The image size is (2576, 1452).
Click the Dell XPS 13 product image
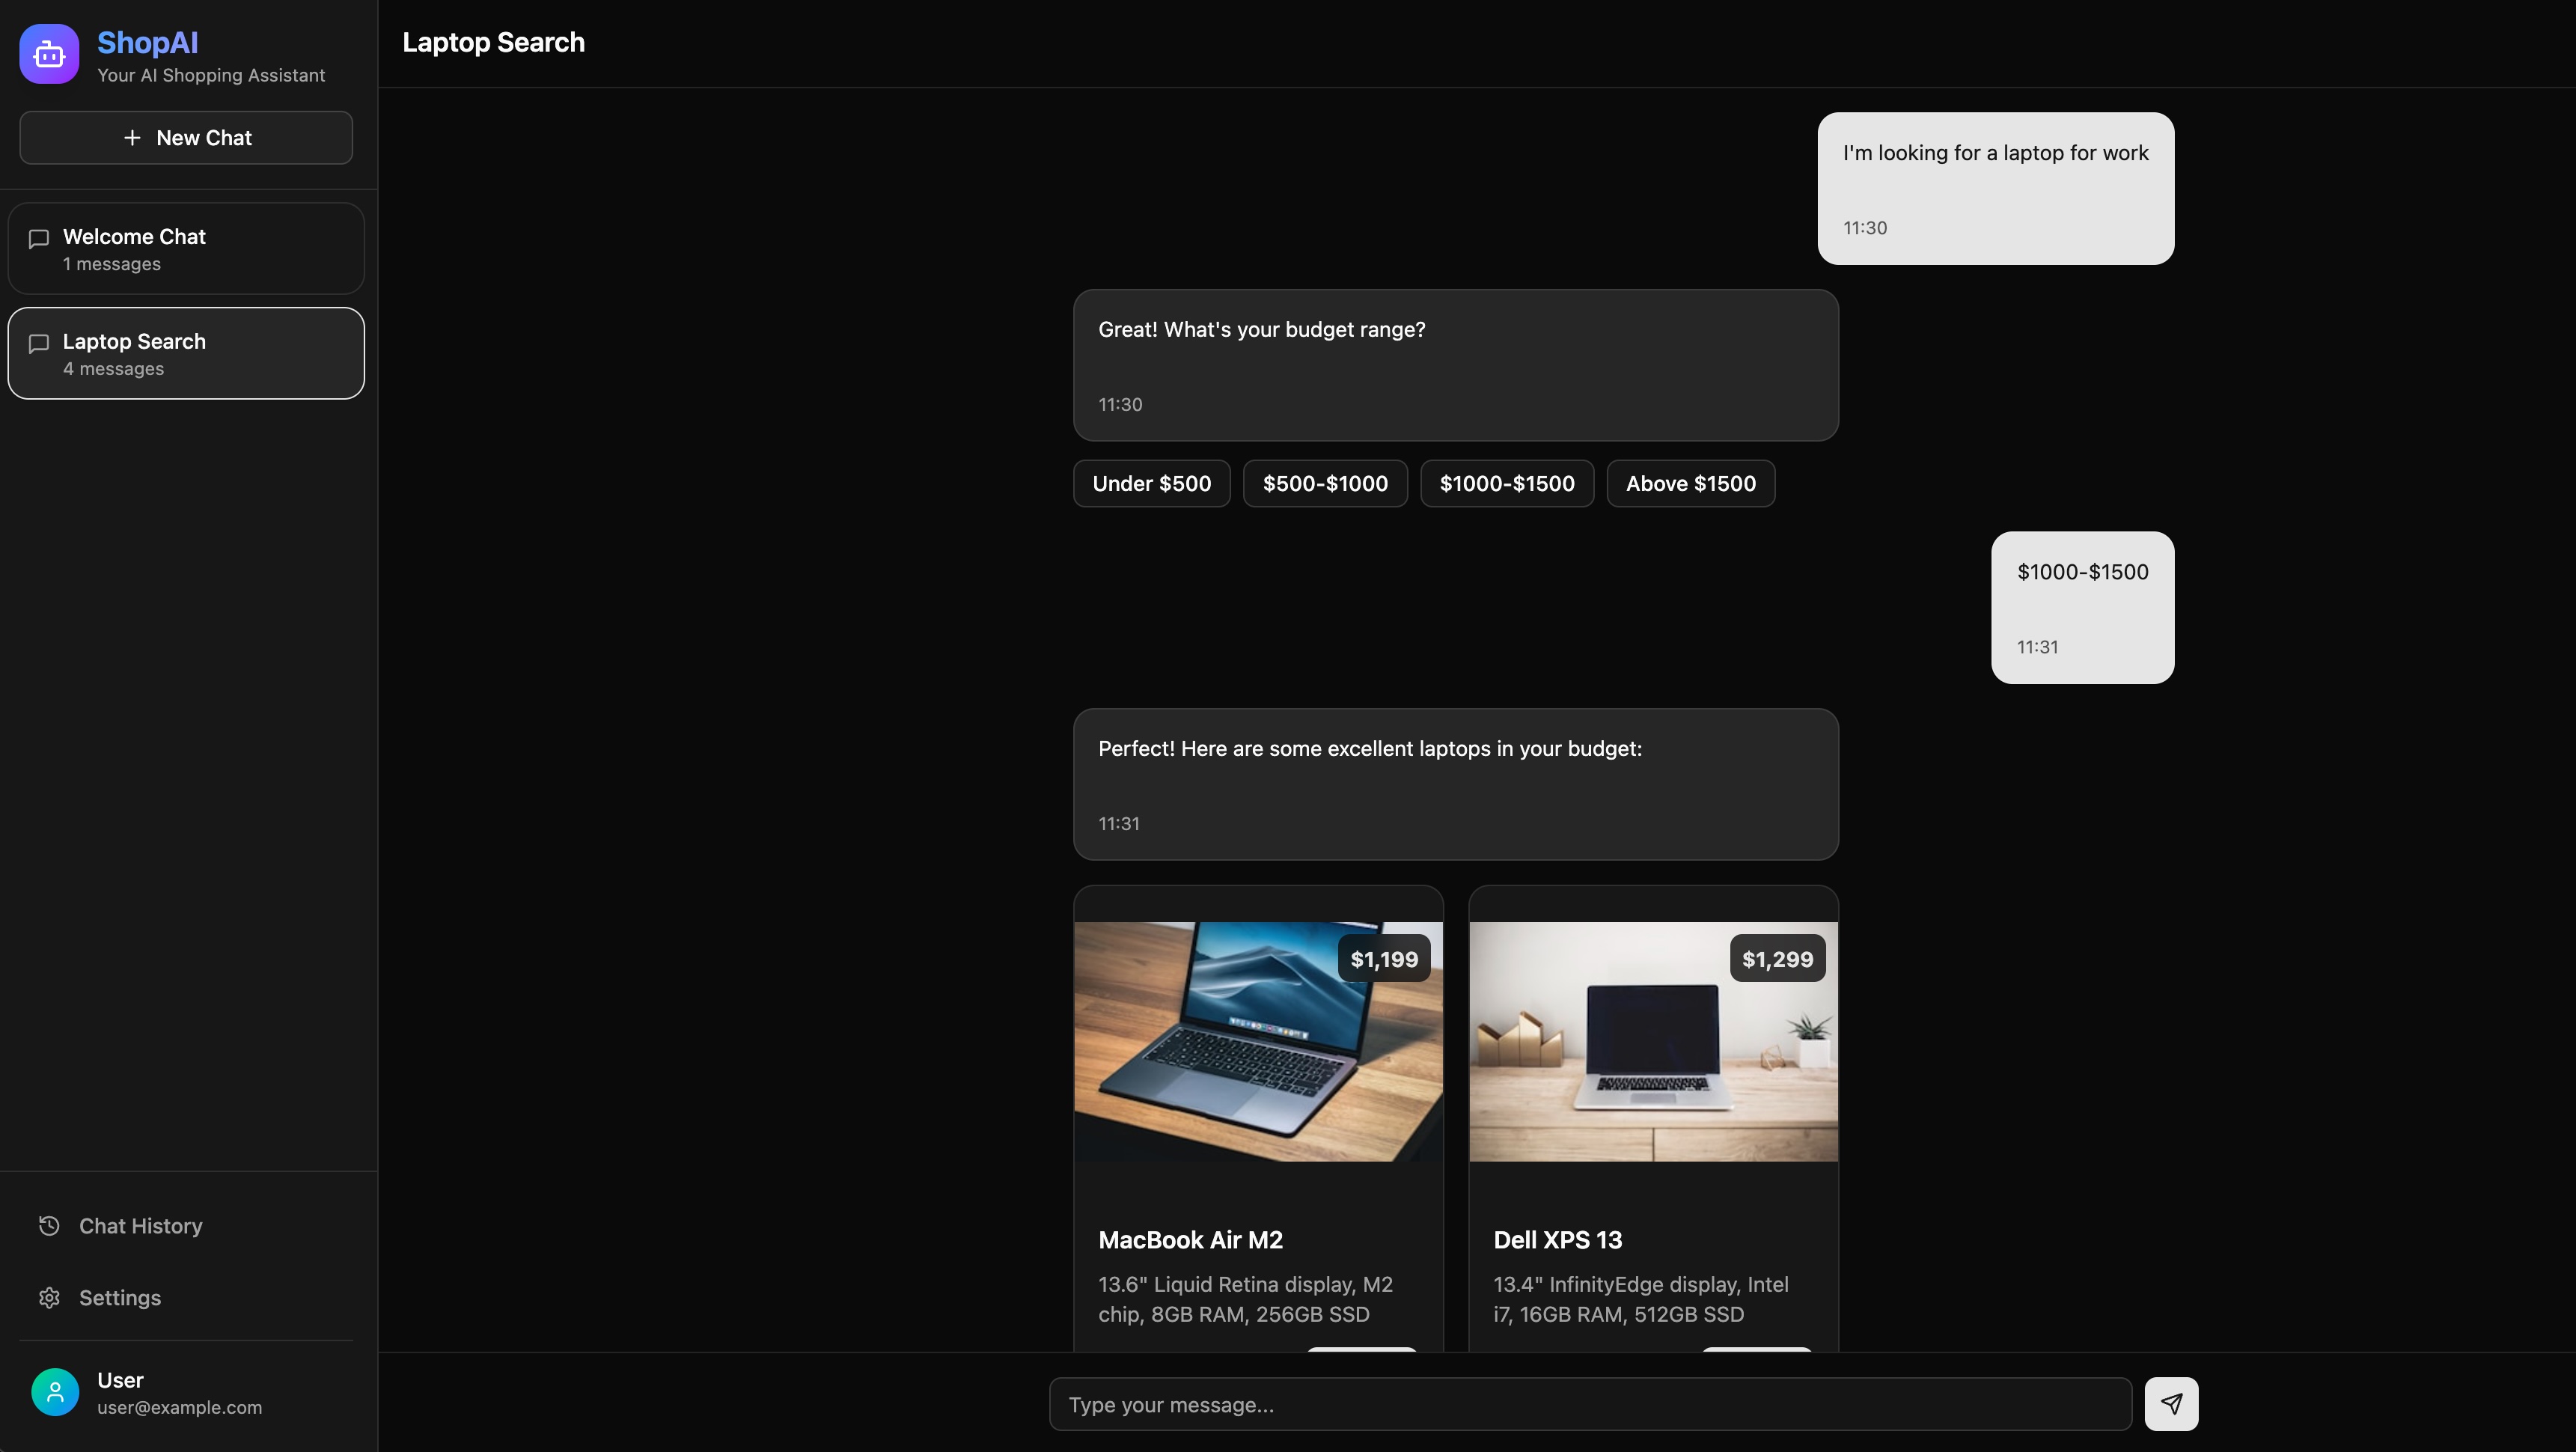(x=1653, y=1041)
